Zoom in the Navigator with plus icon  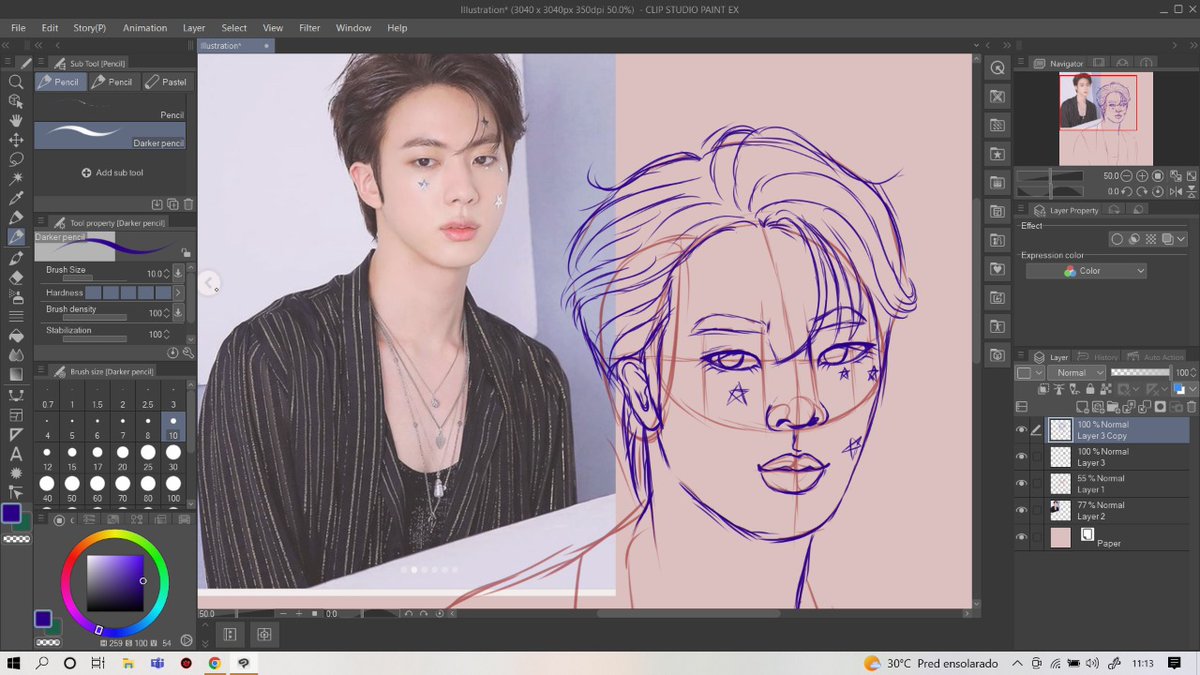(x=1143, y=176)
